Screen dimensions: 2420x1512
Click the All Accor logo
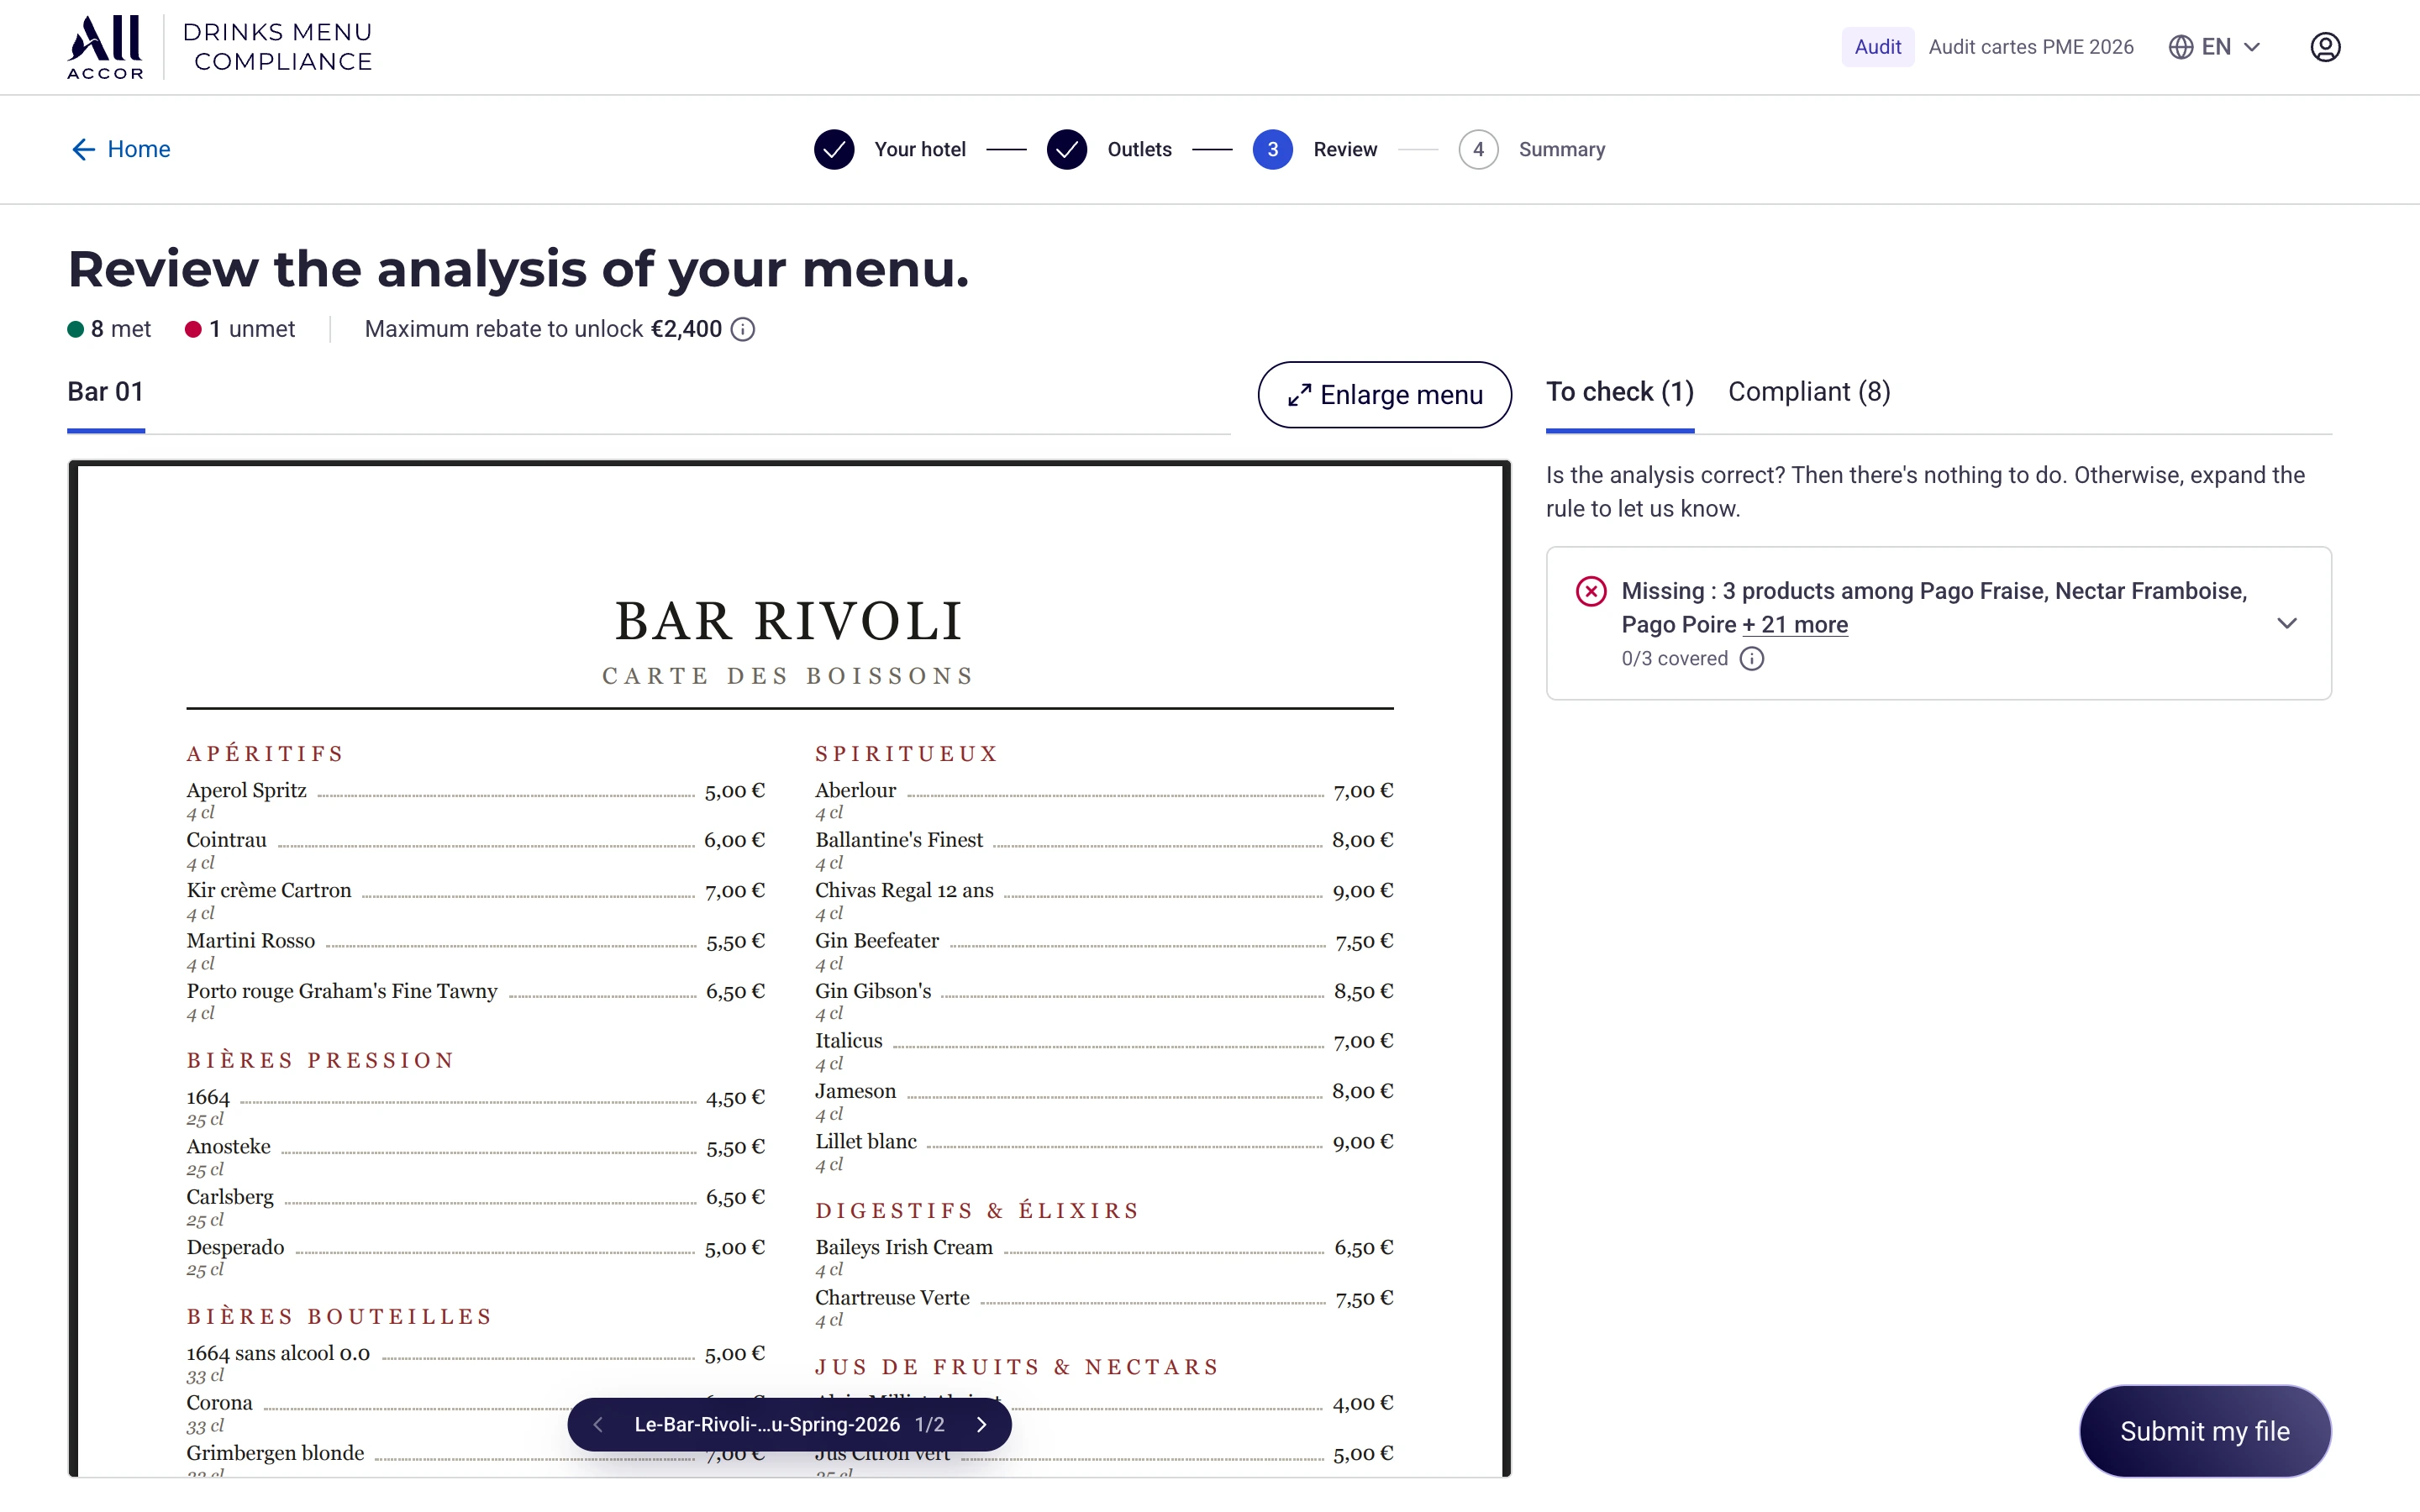pyautogui.click(x=105, y=46)
